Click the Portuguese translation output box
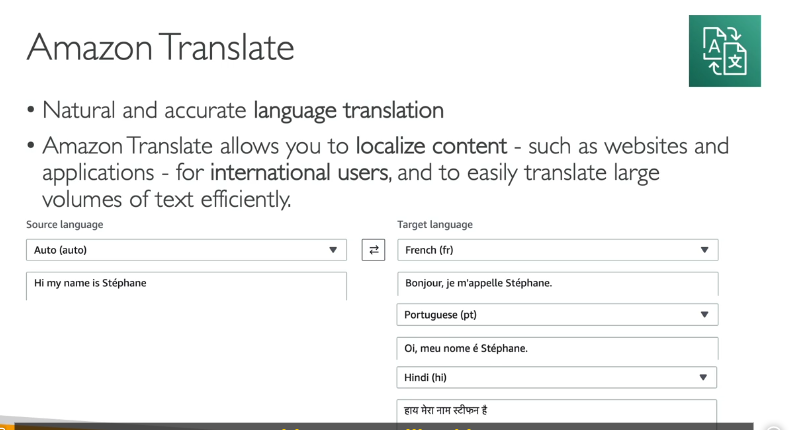Image resolution: width=796 pixels, height=430 pixels. 557,348
